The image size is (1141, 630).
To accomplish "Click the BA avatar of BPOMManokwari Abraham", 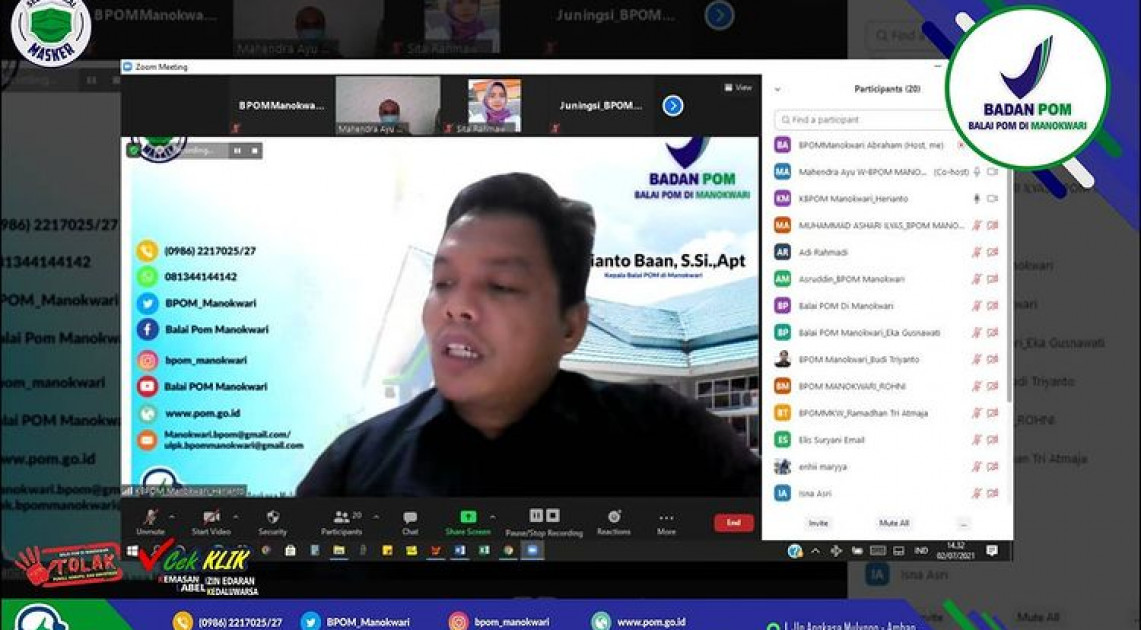I will tap(782, 145).
